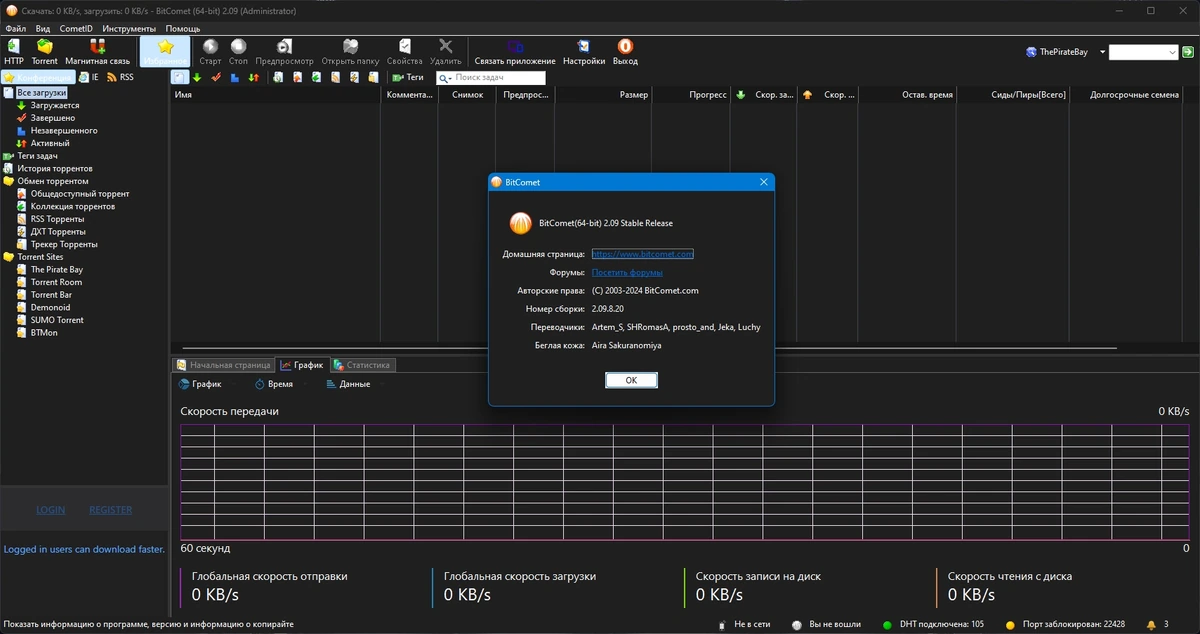The image size is (1200, 634).
Task: Open a Torrent file via toolbar
Action: pyautogui.click(x=44, y=52)
